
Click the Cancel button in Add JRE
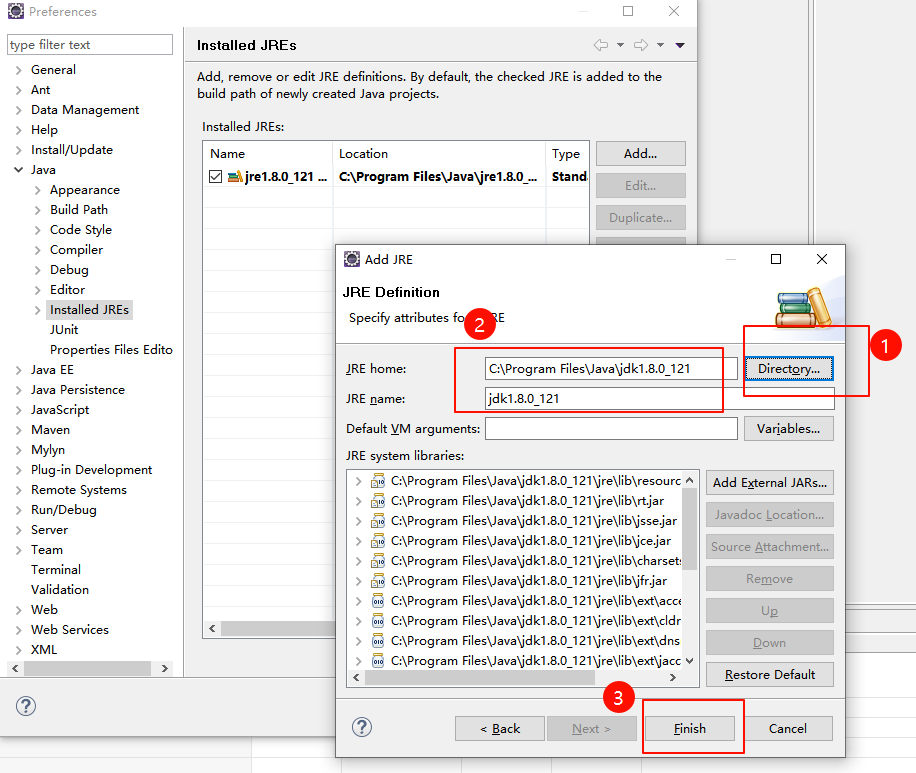point(787,729)
